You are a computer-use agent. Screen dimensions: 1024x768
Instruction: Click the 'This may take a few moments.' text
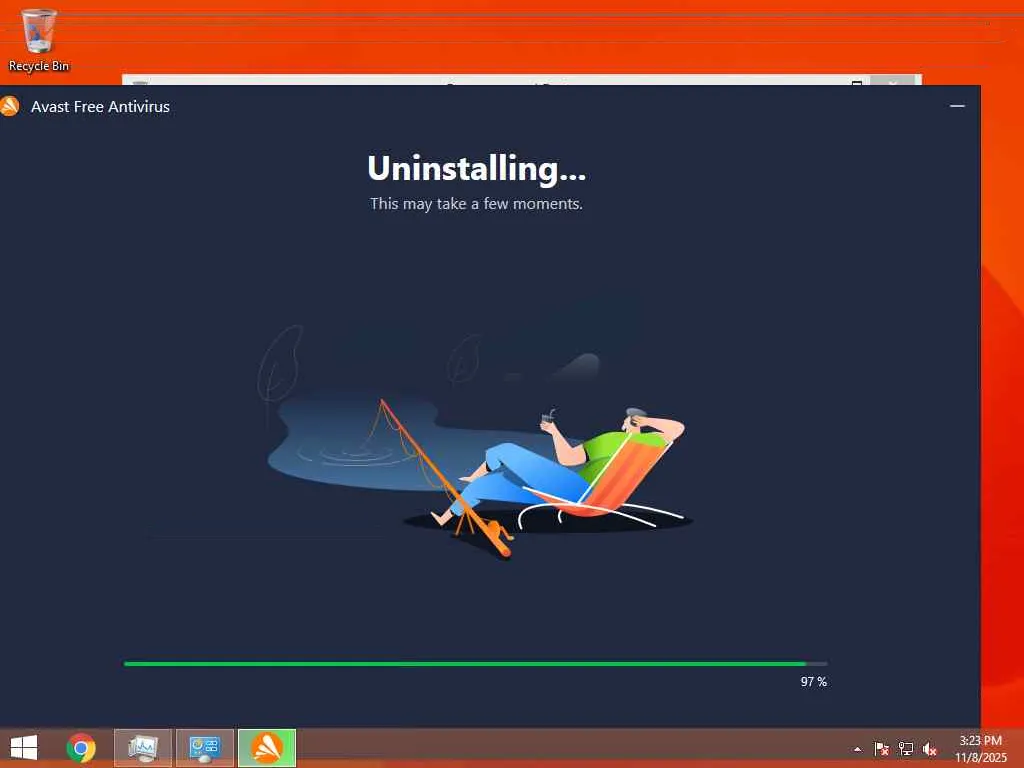click(x=476, y=204)
